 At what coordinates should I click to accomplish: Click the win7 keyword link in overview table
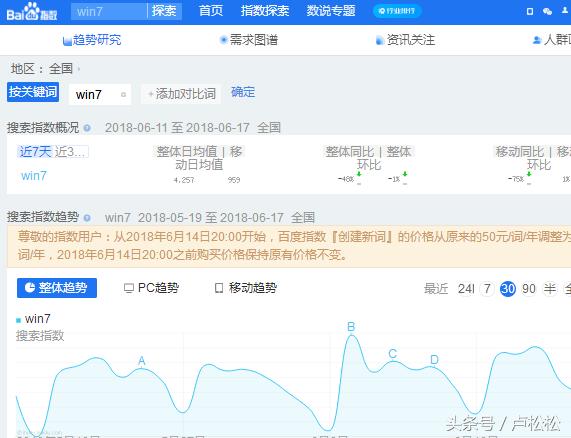pyautogui.click(x=34, y=176)
